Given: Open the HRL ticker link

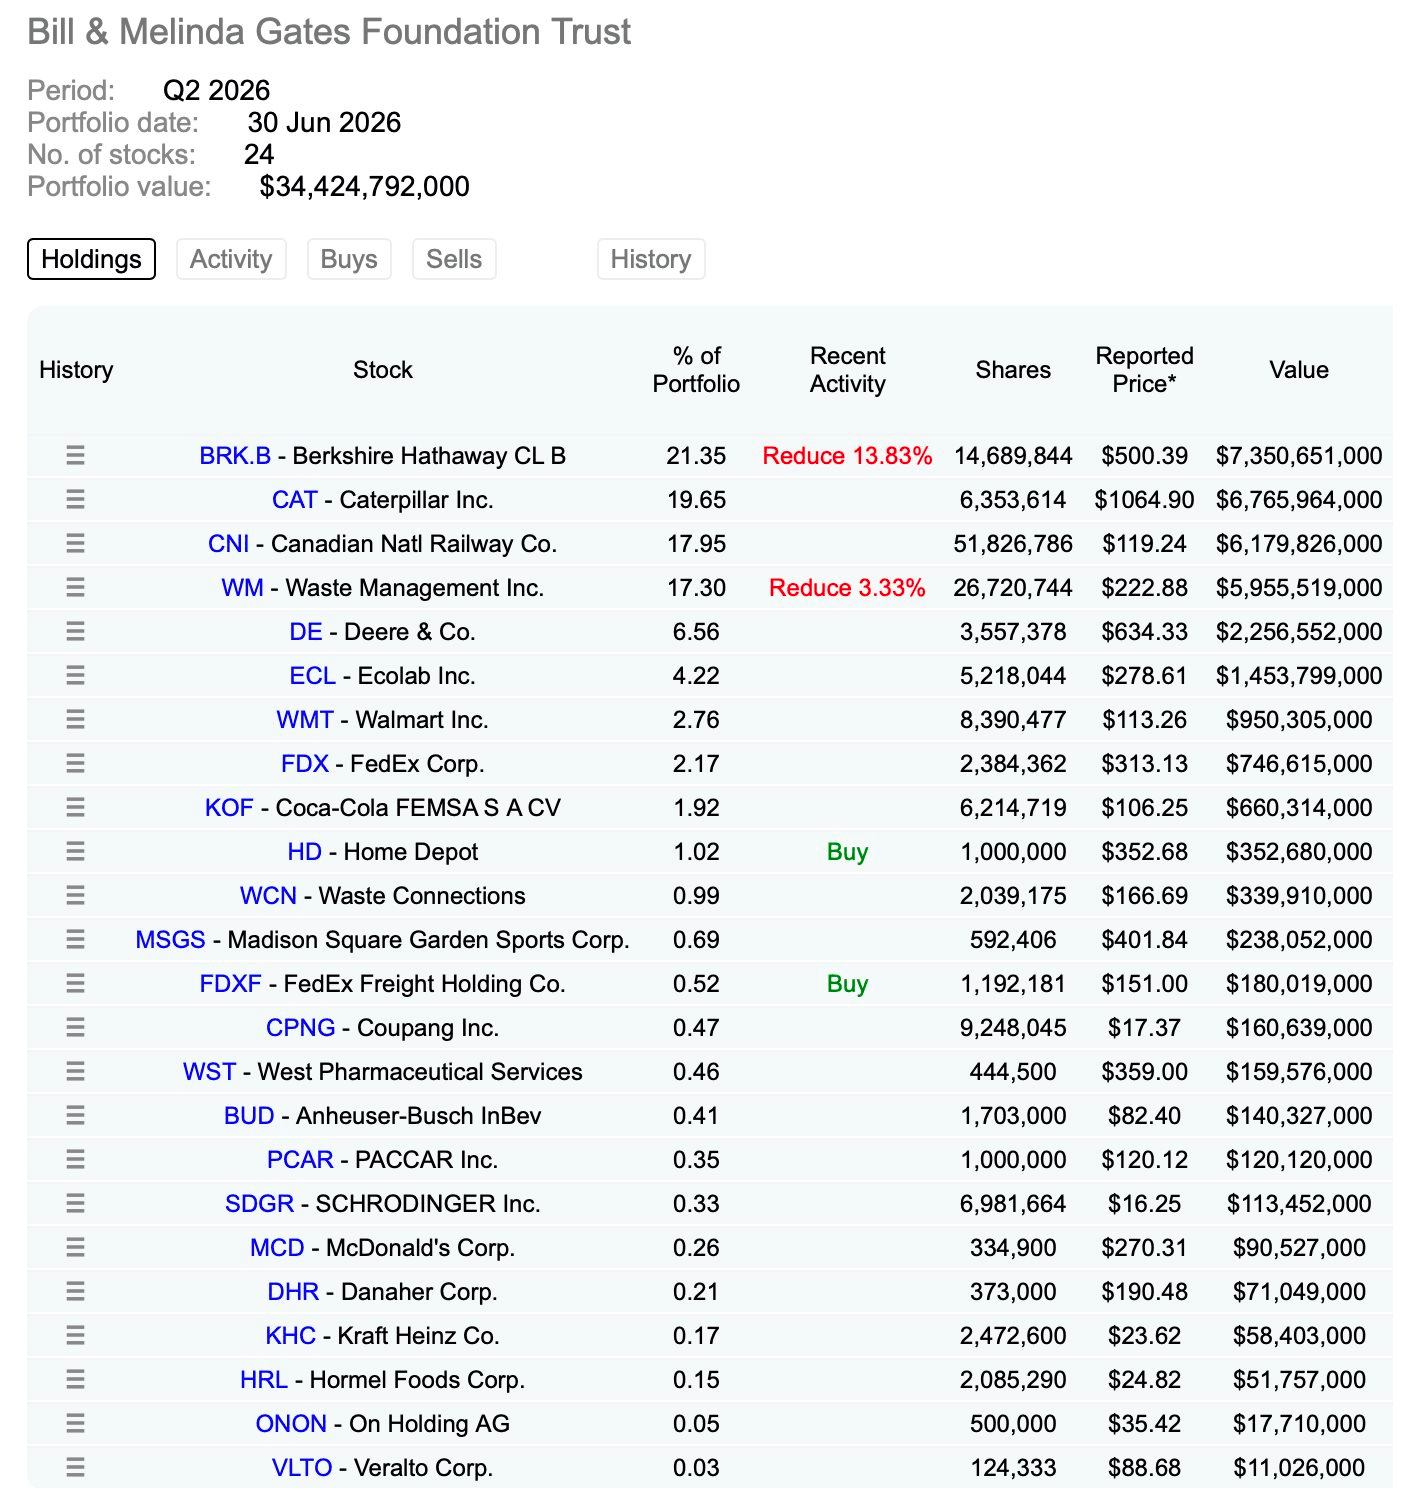Looking at the screenshot, I should coord(264,1380).
